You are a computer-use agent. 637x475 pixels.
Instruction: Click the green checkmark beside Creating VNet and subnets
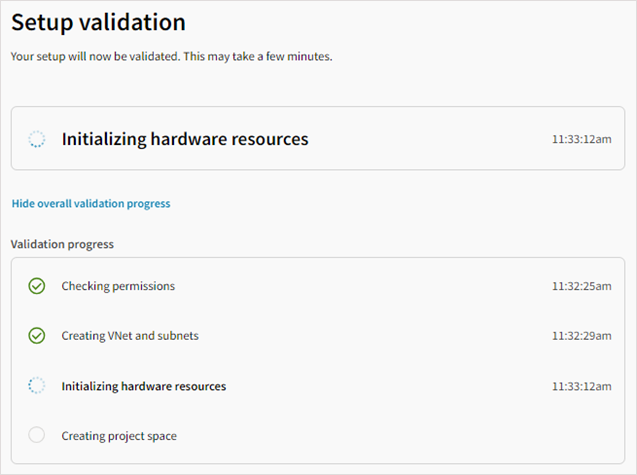[x=37, y=336]
